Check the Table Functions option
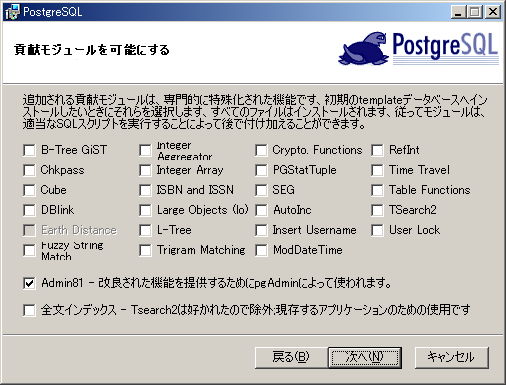Image resolution: width=506 pixels, height=385 pixels. (377, 190)
